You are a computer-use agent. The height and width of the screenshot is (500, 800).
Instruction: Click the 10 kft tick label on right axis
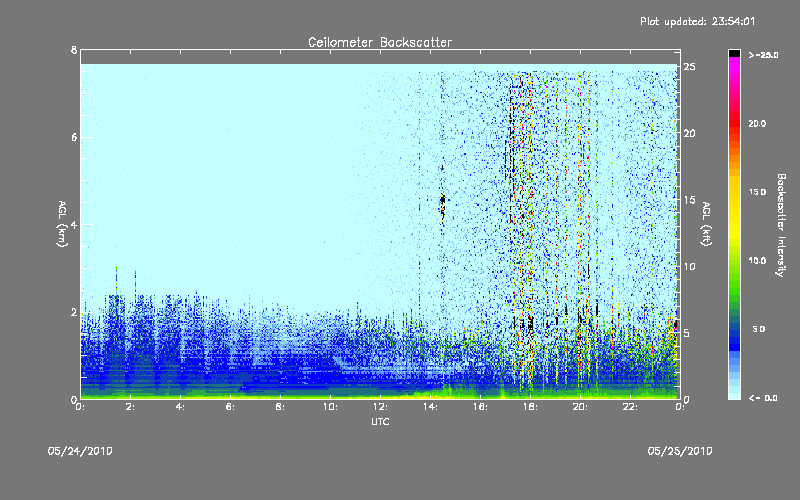point(689,267)
